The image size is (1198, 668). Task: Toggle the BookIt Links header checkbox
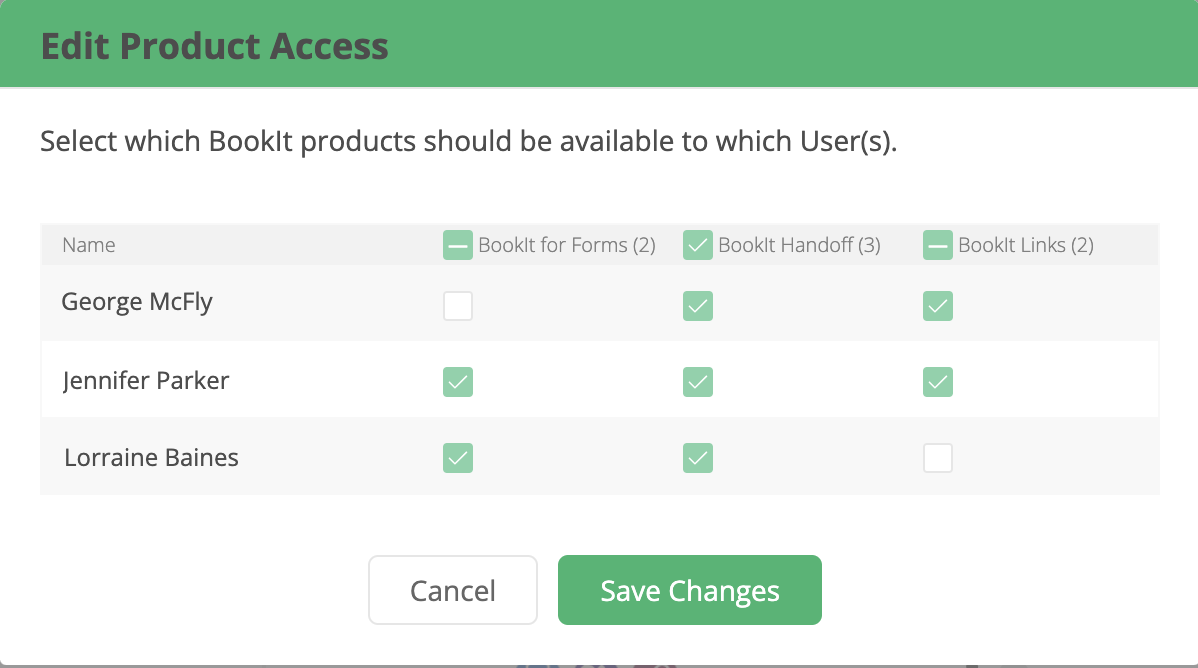938,245
